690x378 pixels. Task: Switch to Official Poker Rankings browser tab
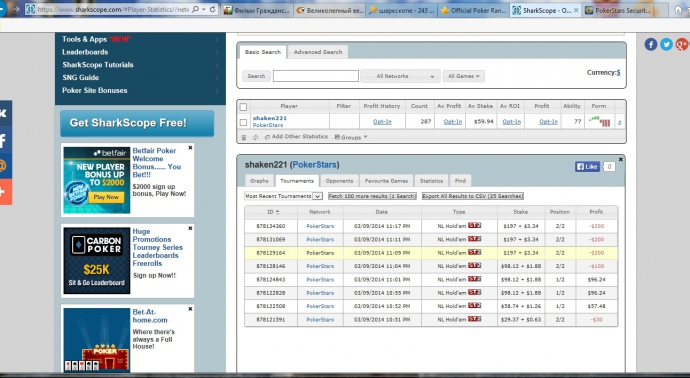[473, 10]
